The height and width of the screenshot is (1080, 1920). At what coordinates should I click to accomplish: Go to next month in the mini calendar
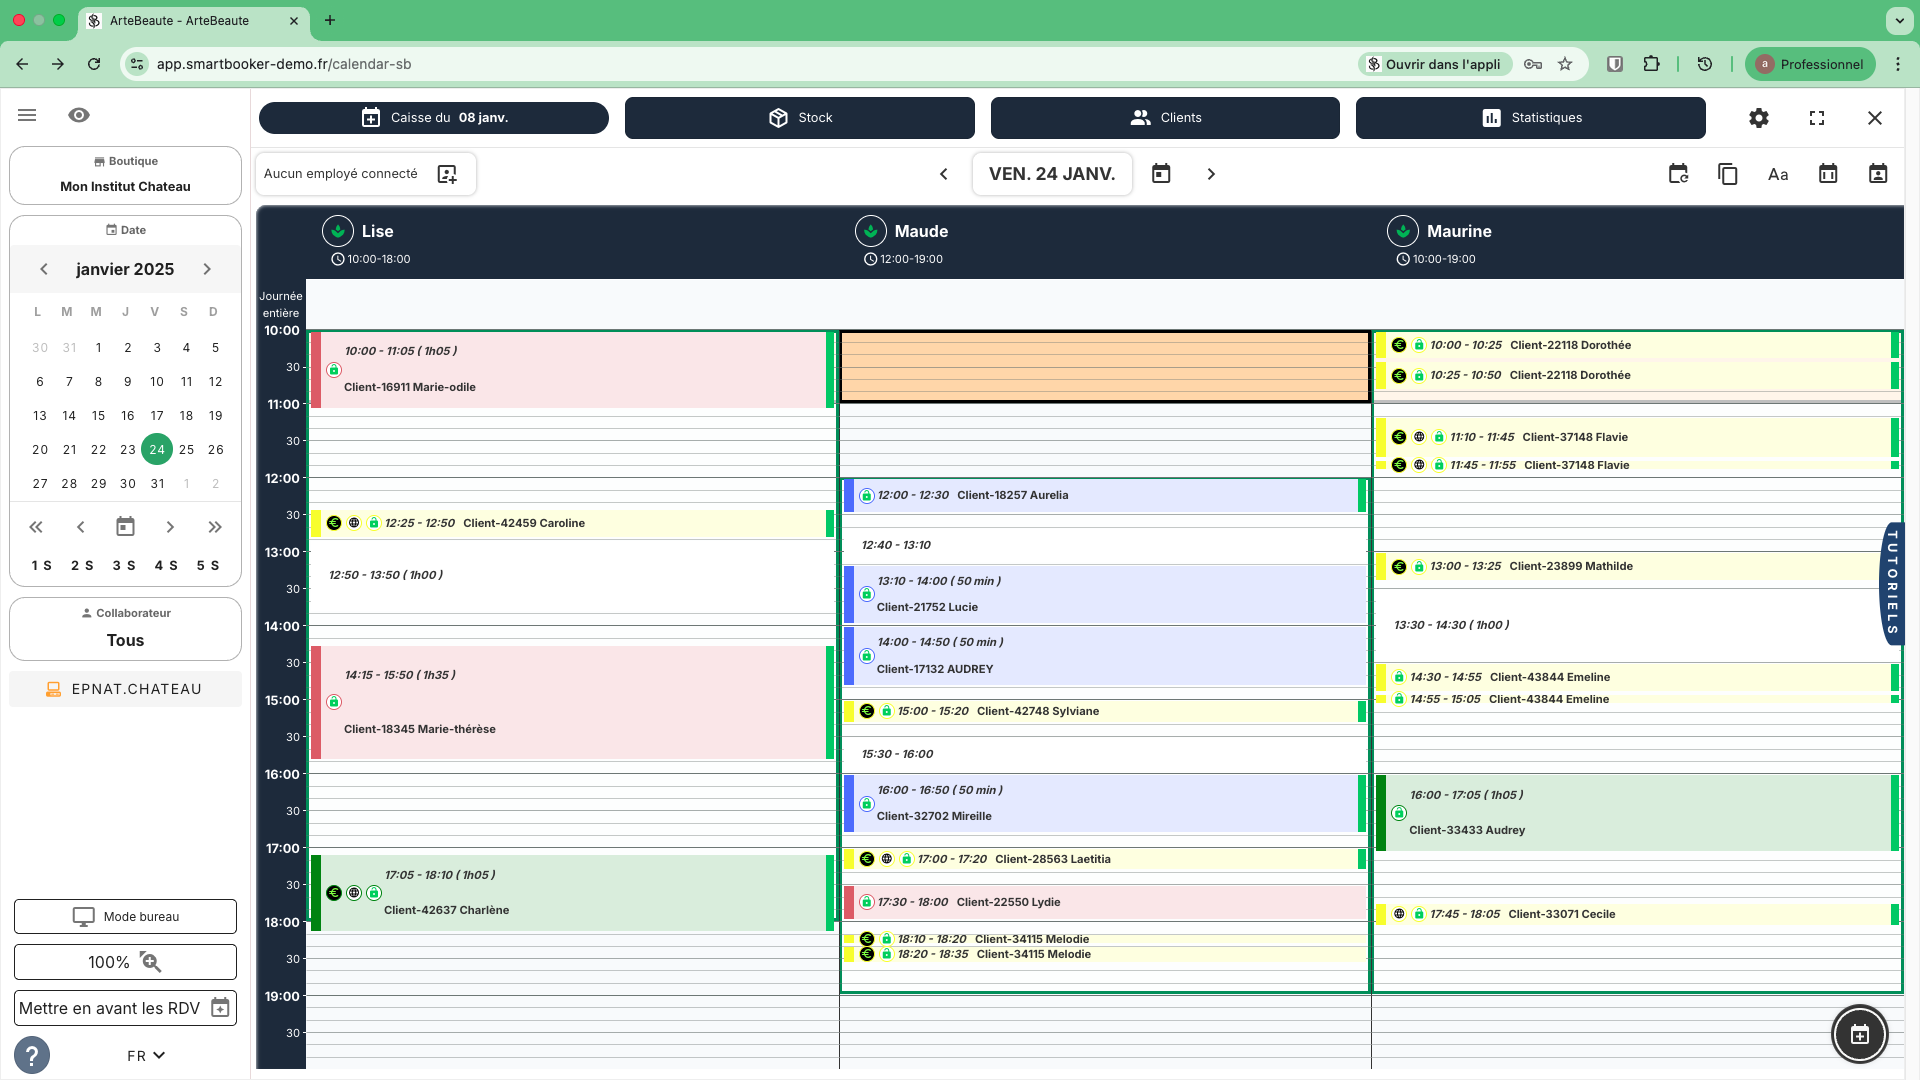[x=207, y=269]
